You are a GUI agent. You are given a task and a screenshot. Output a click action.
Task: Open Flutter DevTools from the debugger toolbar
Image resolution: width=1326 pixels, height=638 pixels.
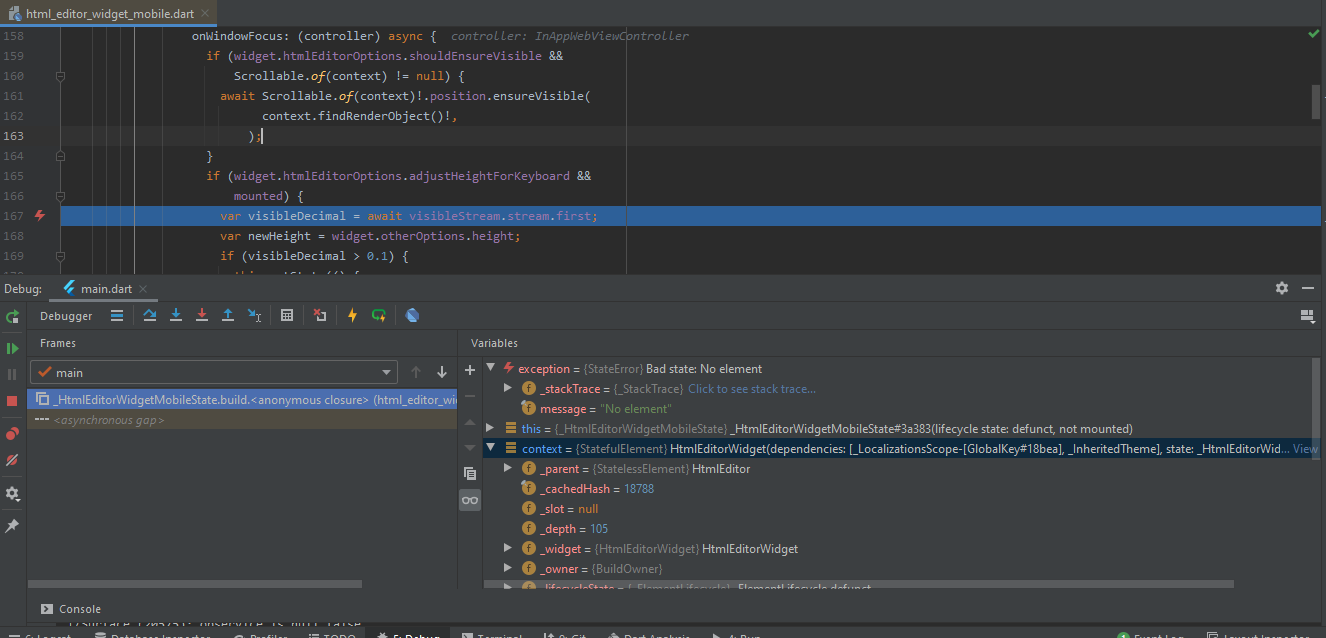(x=412, y=315)
